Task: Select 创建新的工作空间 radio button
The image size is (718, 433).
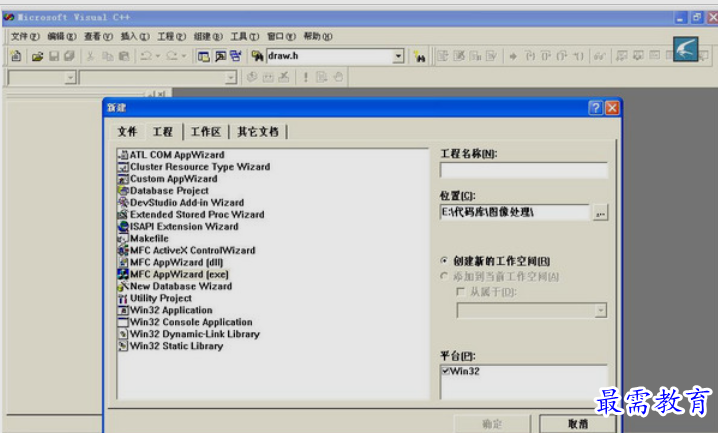Action: coord(444,260)
